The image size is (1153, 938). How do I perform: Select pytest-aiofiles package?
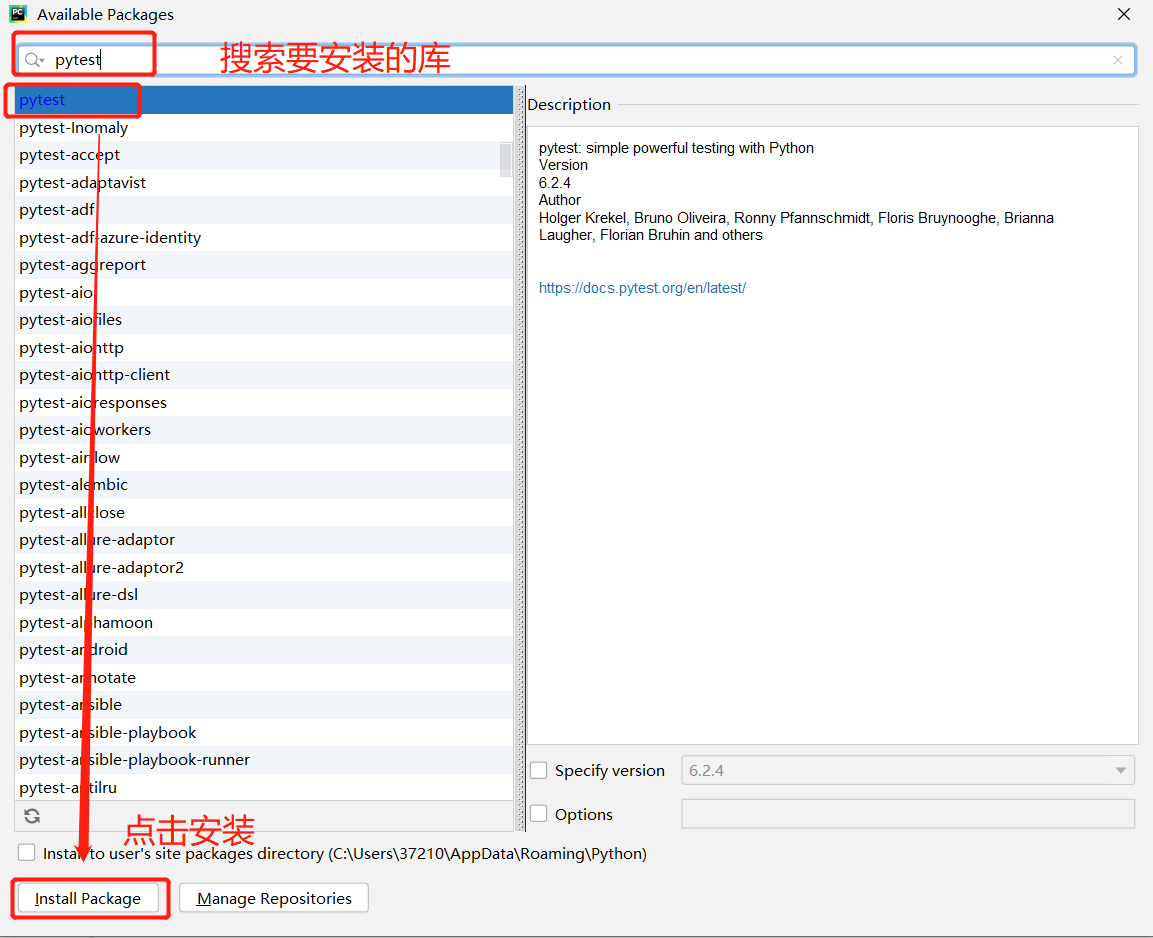click(x=263, y=320)
